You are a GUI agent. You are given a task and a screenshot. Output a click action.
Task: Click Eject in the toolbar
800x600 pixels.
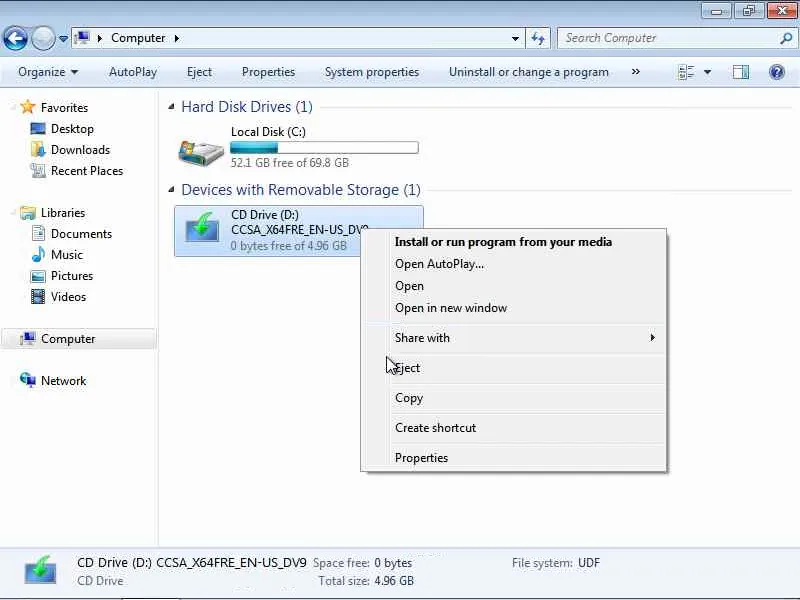(199, 72)
